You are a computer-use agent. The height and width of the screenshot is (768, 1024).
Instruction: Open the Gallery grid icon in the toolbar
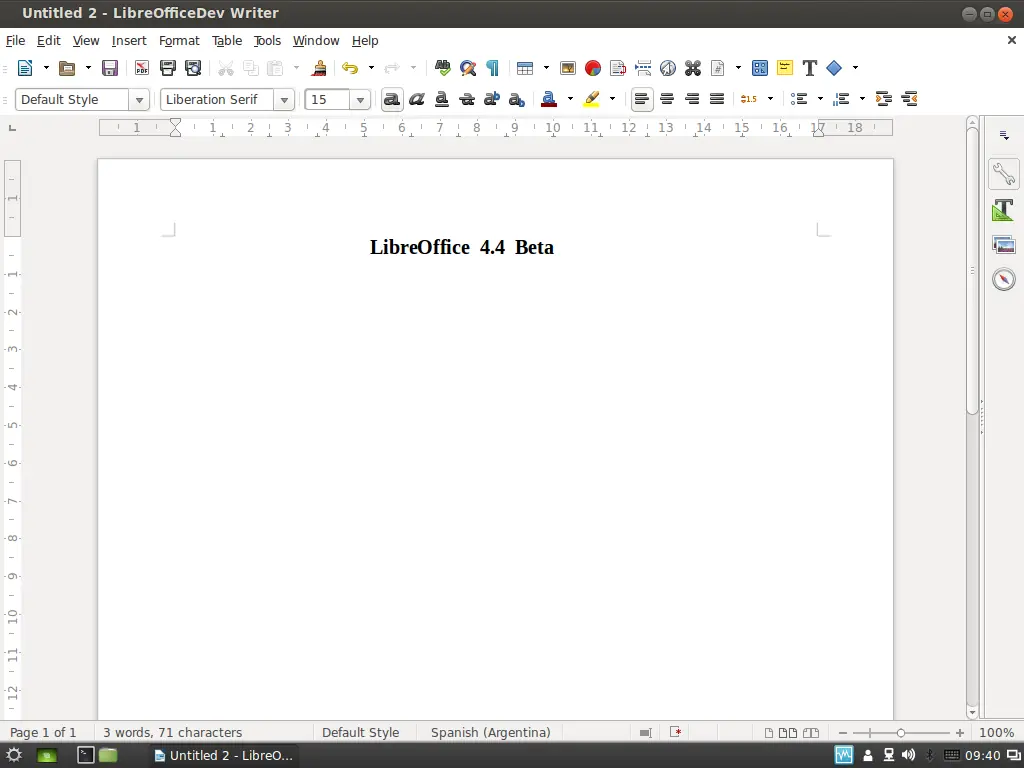click(760, 68)
